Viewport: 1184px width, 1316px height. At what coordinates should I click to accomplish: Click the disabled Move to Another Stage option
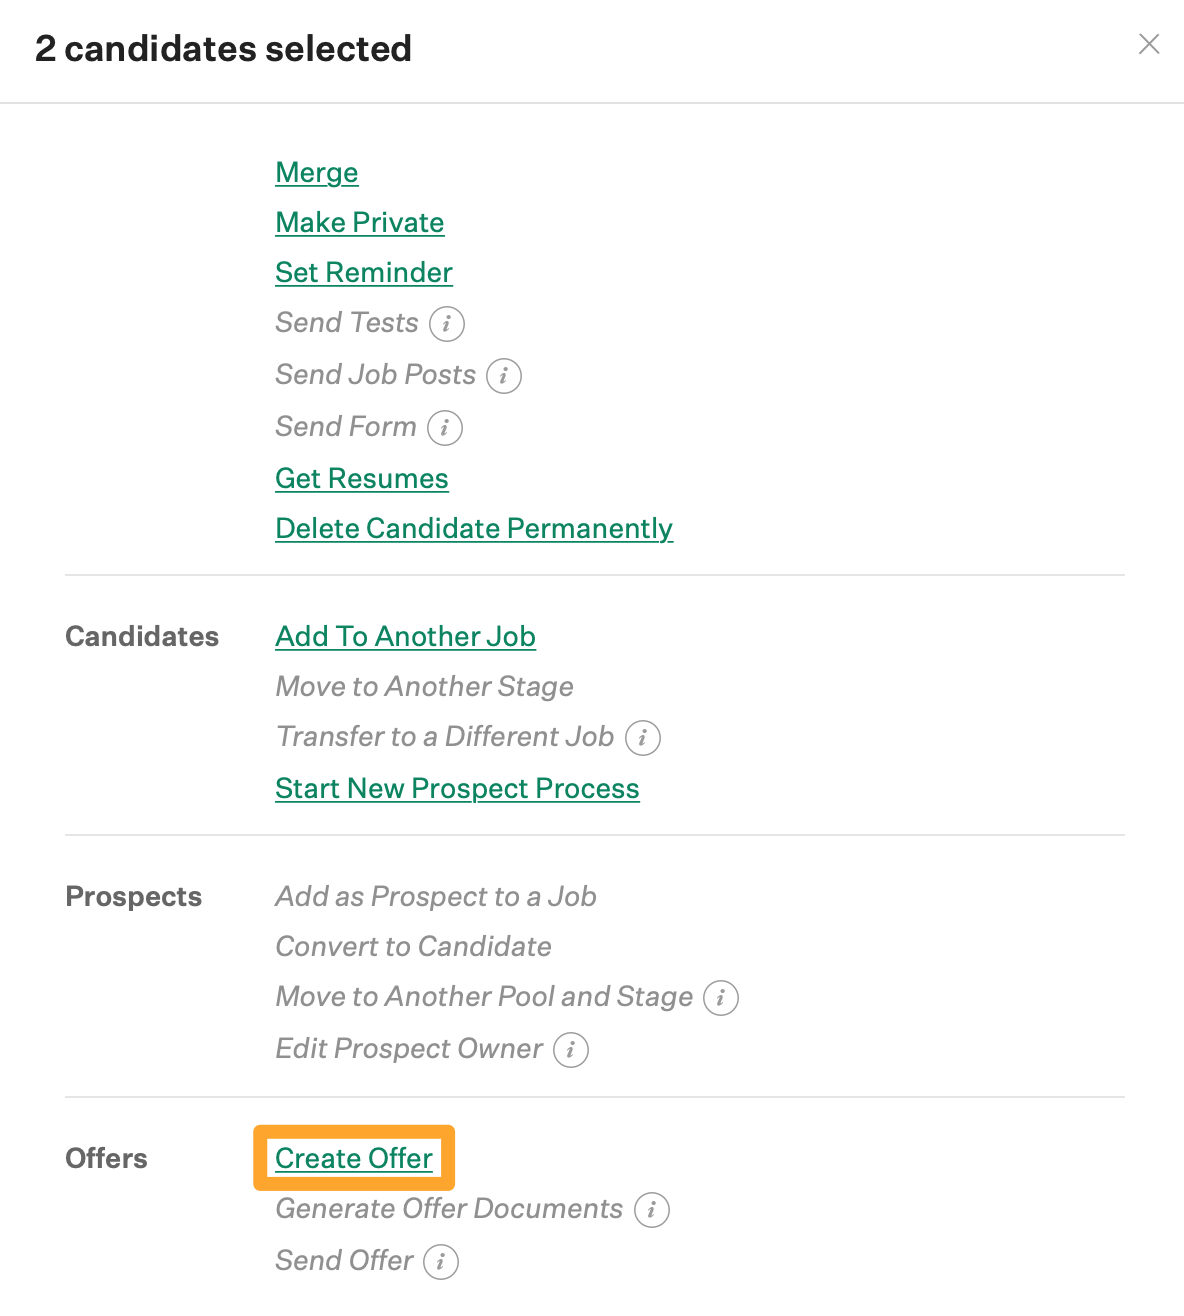[x=425, y=686]
